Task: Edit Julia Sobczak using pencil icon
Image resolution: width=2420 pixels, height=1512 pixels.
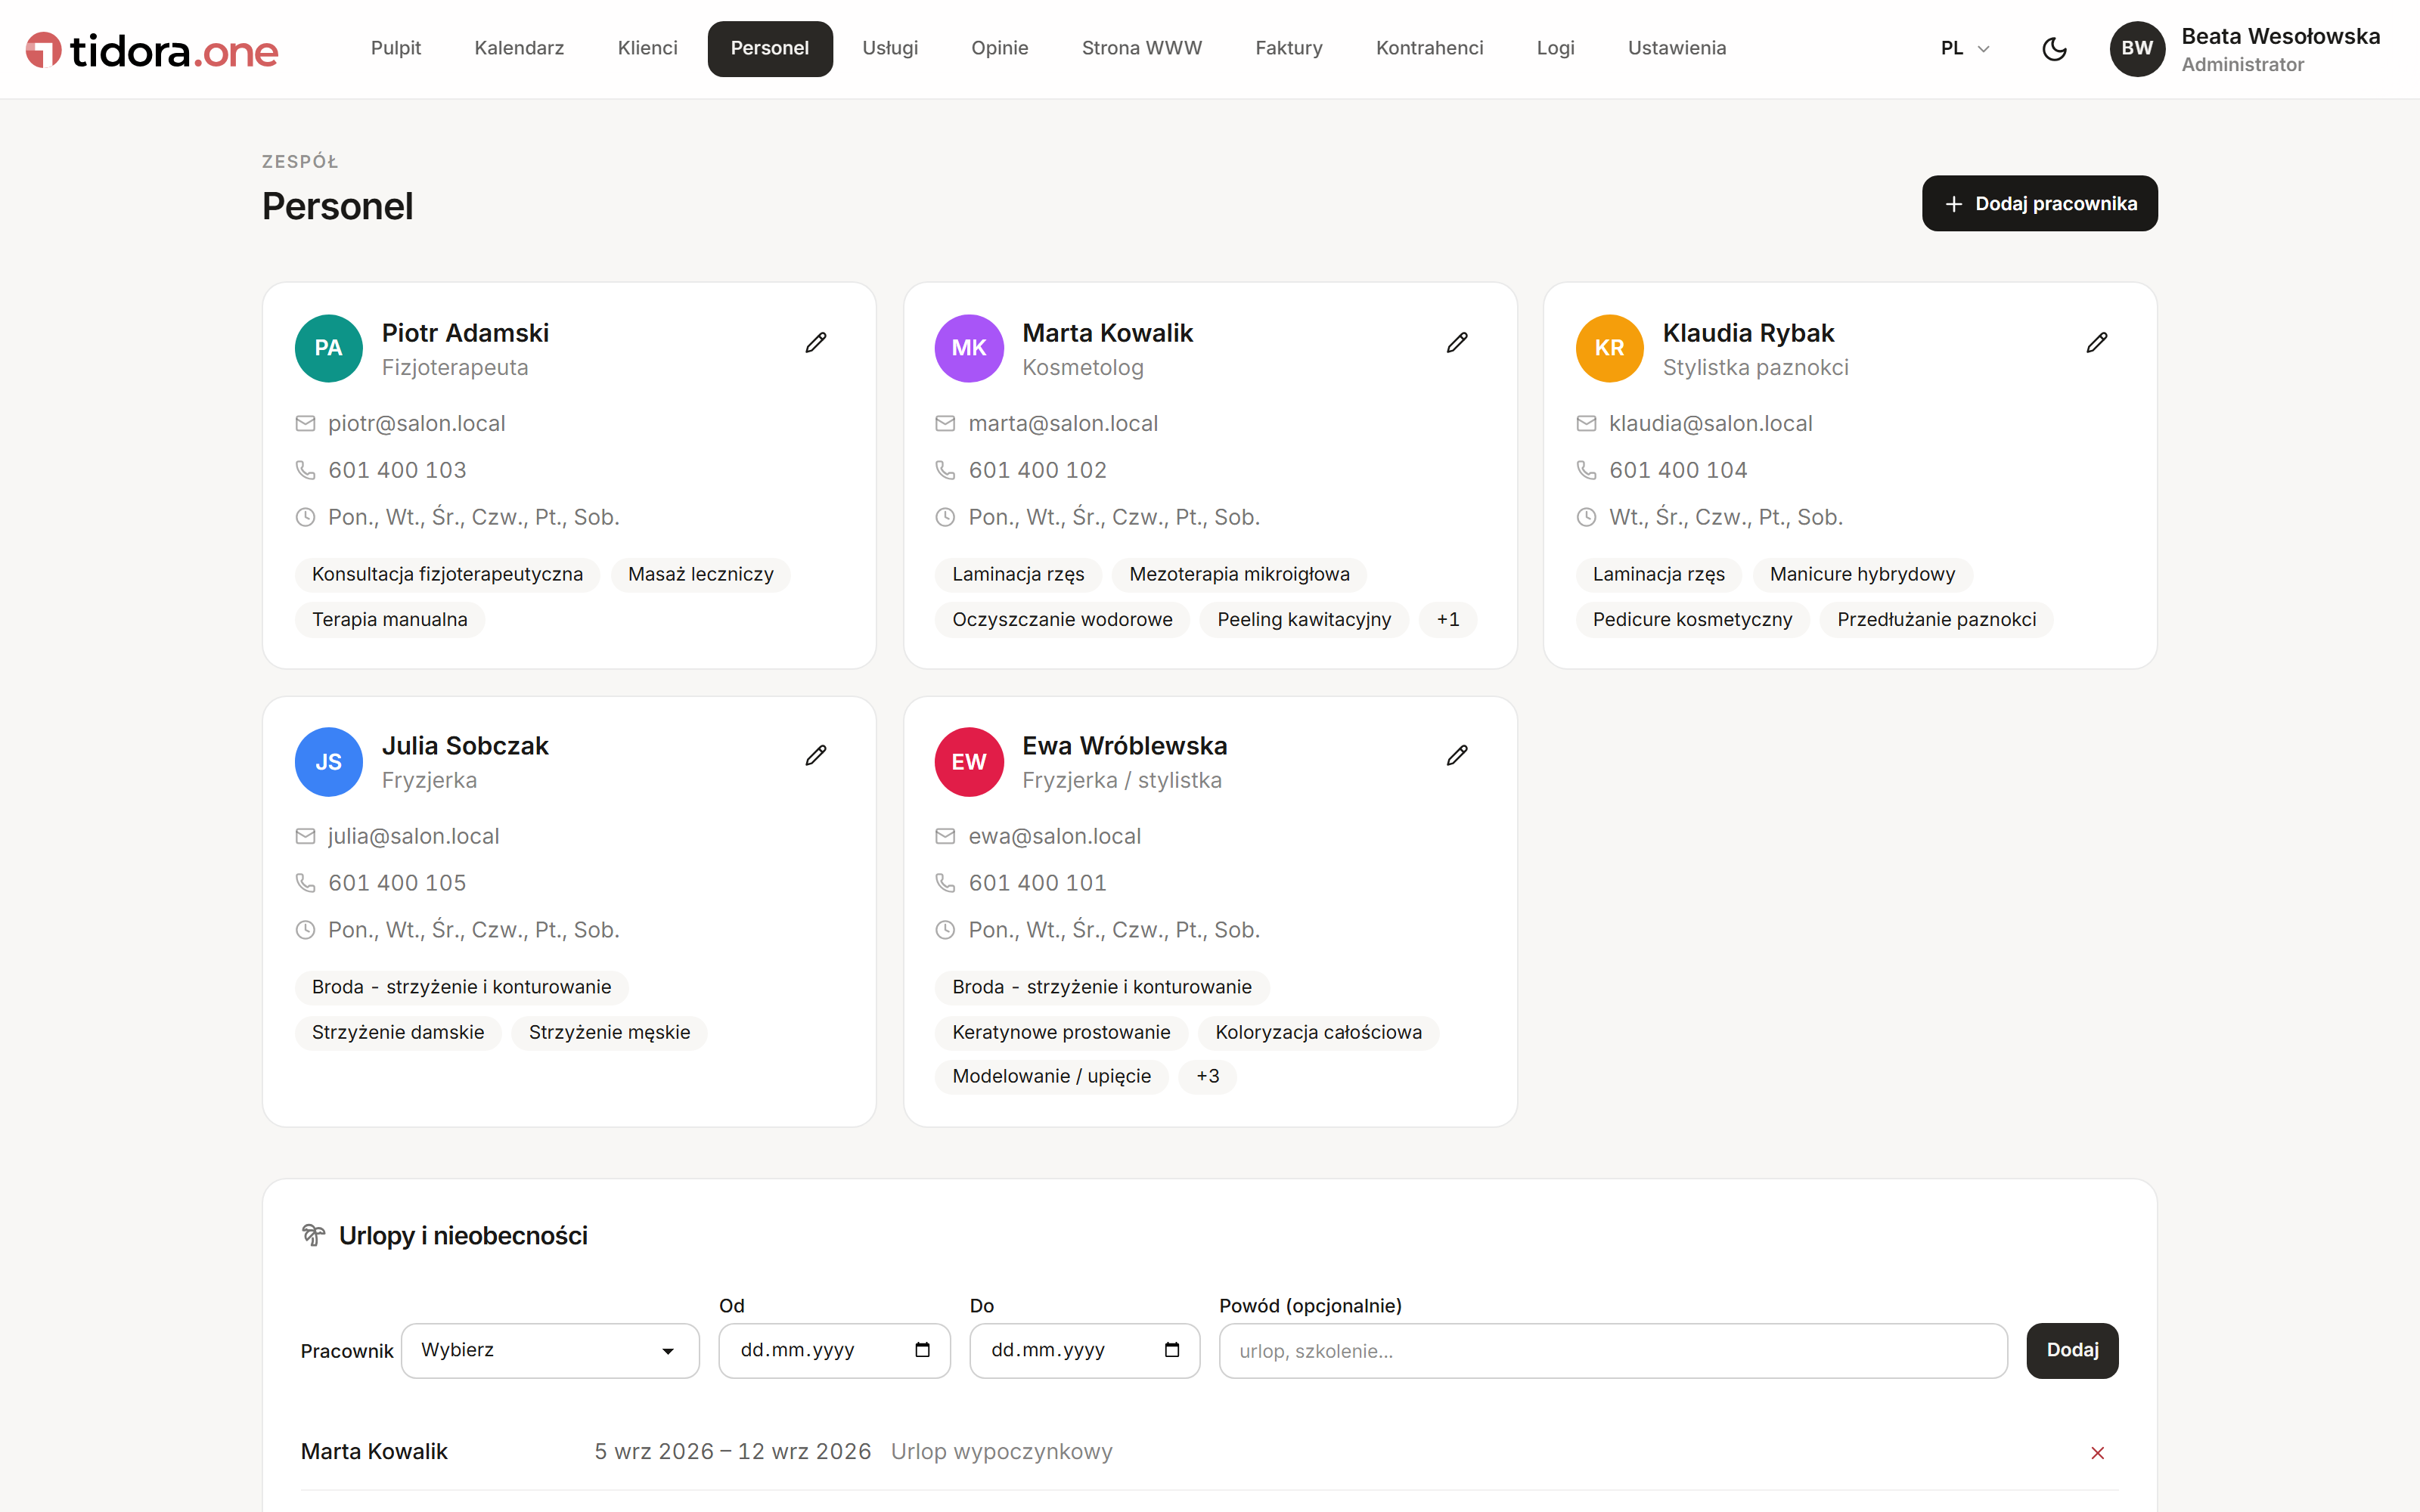Action: [x=816, y=755]
